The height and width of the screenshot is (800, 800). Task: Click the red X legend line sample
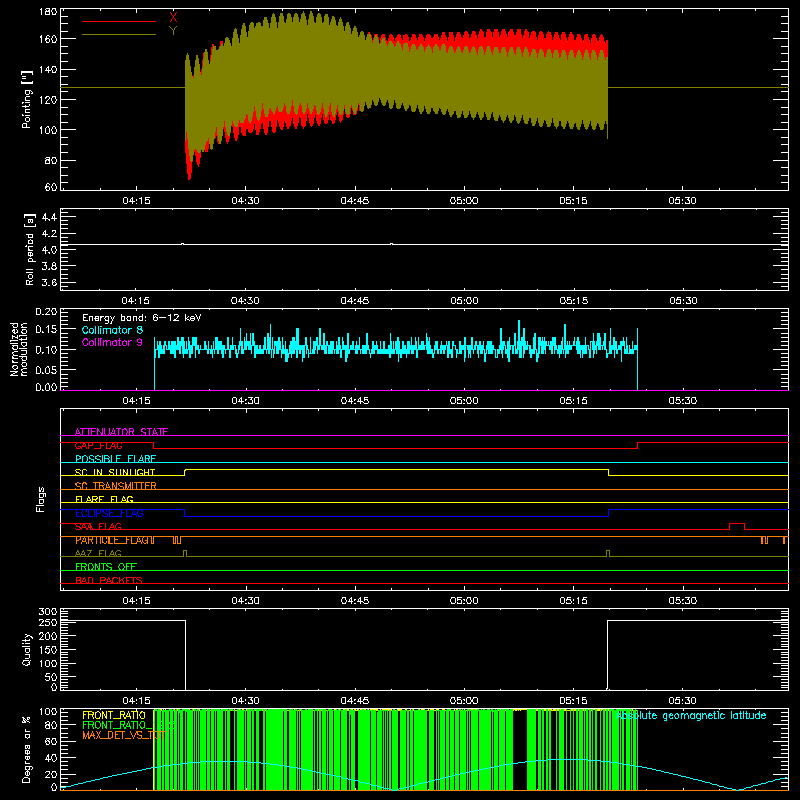(x=119, y=21)
